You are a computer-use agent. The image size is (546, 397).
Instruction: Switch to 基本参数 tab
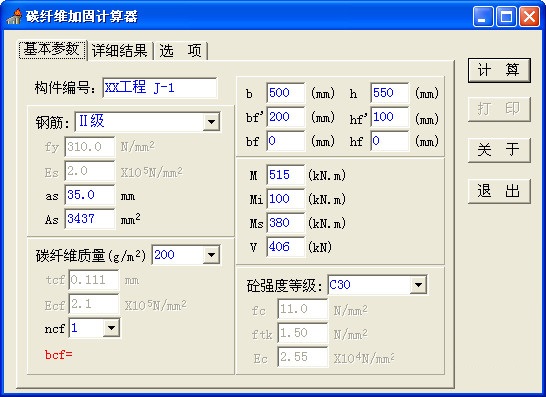pyautogui.click(x=52, y=50)
